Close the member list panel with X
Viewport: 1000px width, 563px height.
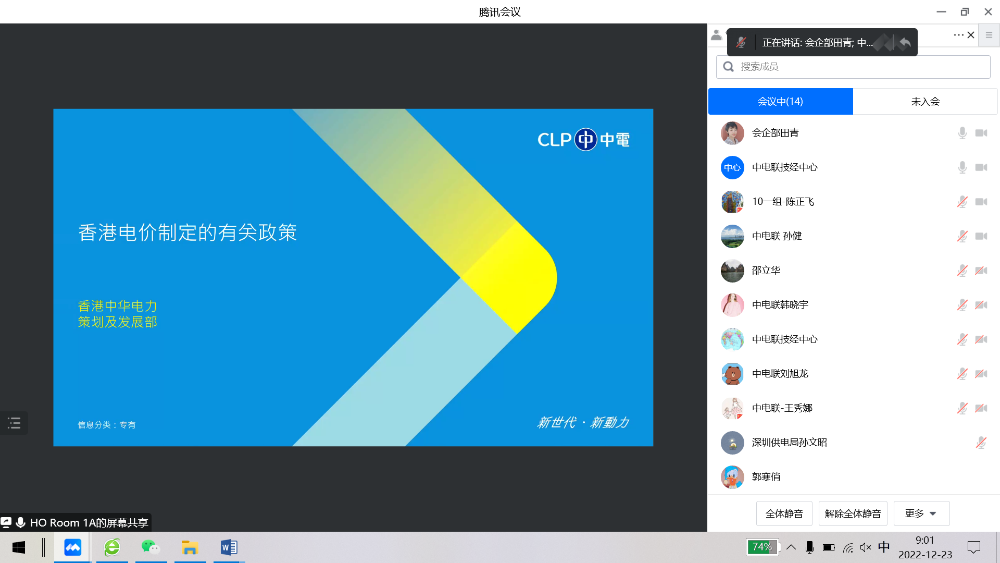pos(971,35)
